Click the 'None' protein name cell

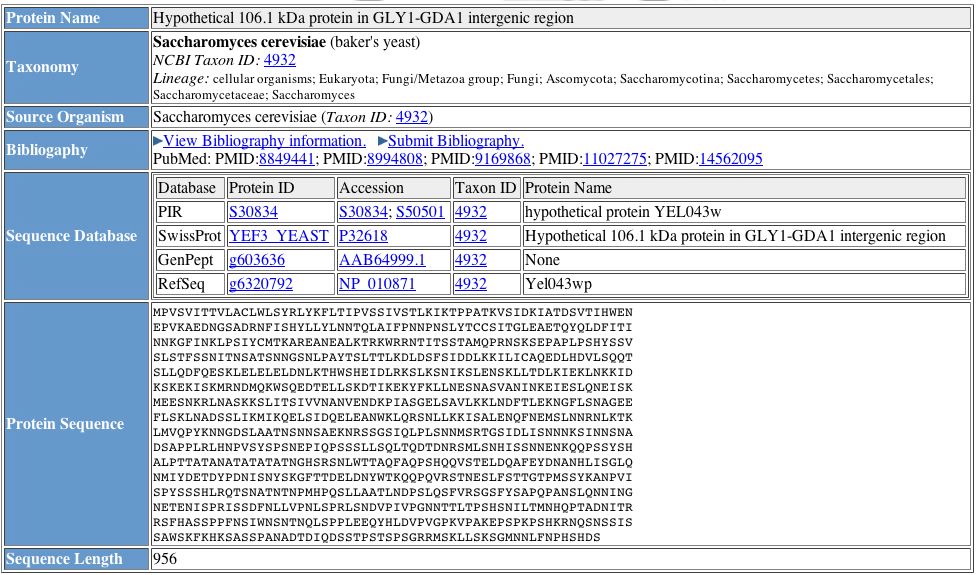[x=744, y=259]
